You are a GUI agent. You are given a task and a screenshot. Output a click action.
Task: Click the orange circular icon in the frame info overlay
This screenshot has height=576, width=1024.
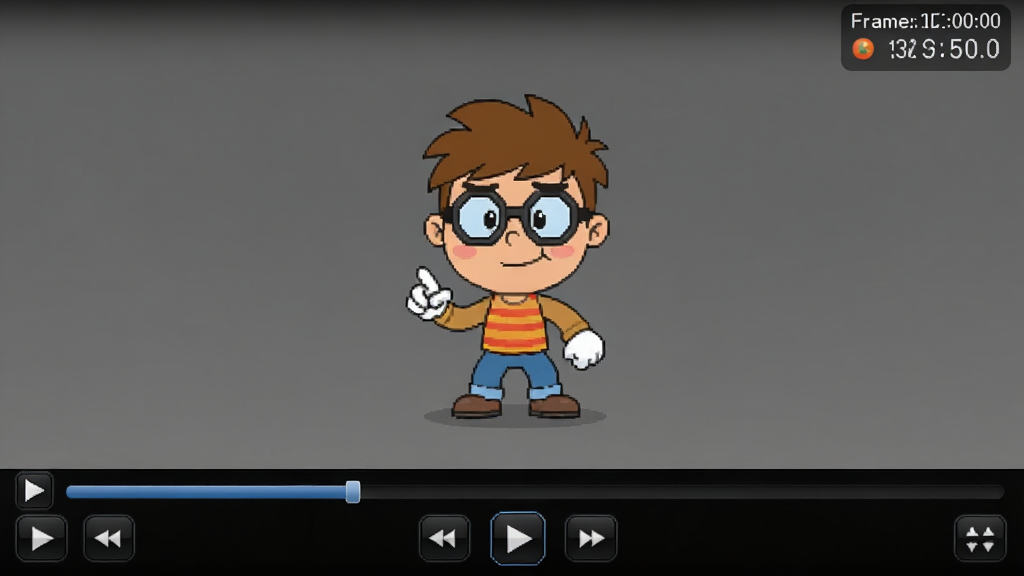click(x=863, y=49)
